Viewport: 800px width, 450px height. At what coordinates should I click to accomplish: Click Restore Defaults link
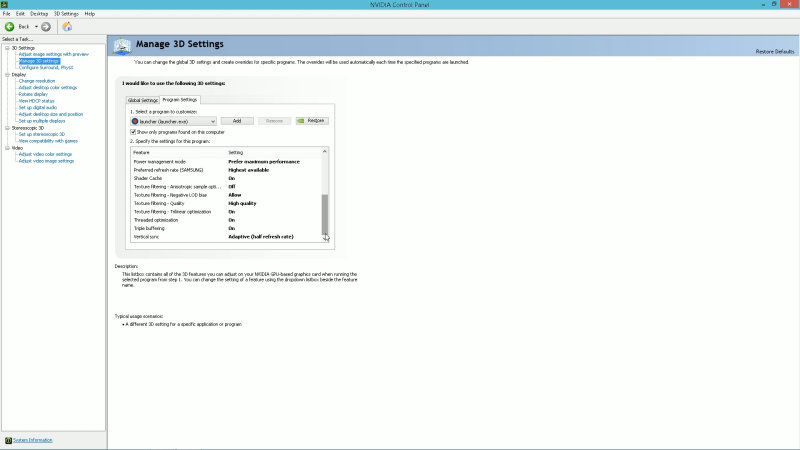pos(774,52)
